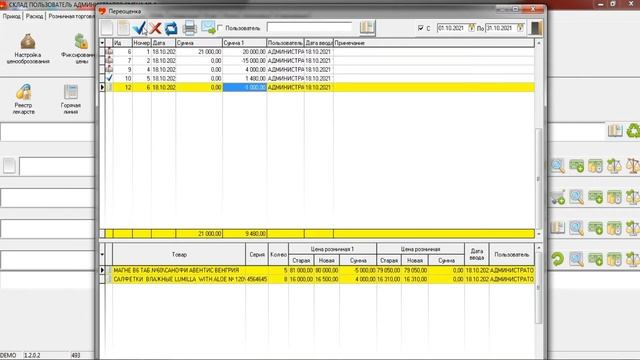This screenshot has width=640, height=360.
Task: Click the lower grid vertical scrollbar
Action: pyautogui.click(x=539, y=287)
